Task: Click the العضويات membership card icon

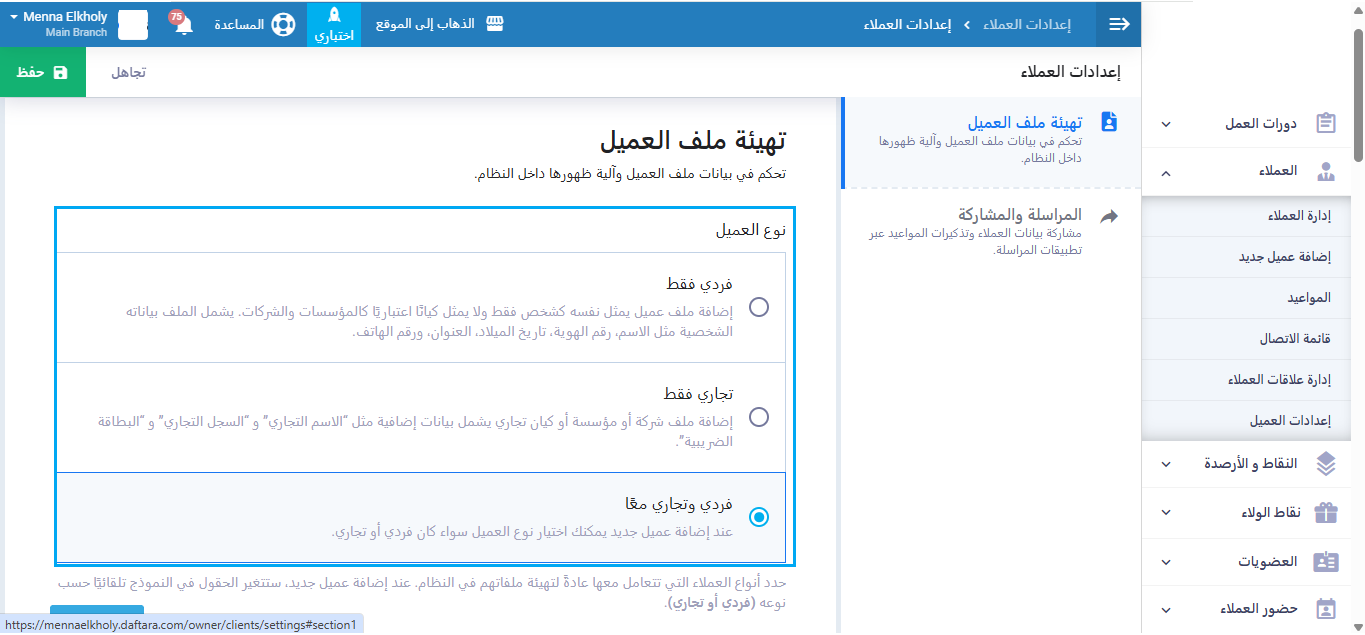Action: 1326,561
